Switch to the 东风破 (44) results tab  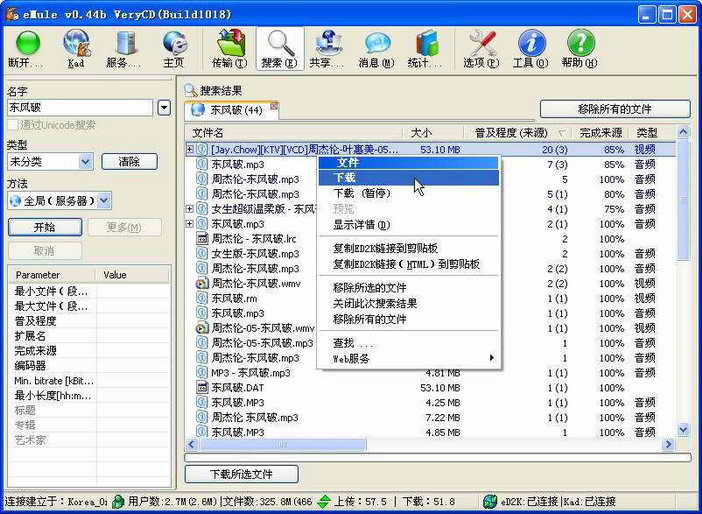tap(228, 109)
